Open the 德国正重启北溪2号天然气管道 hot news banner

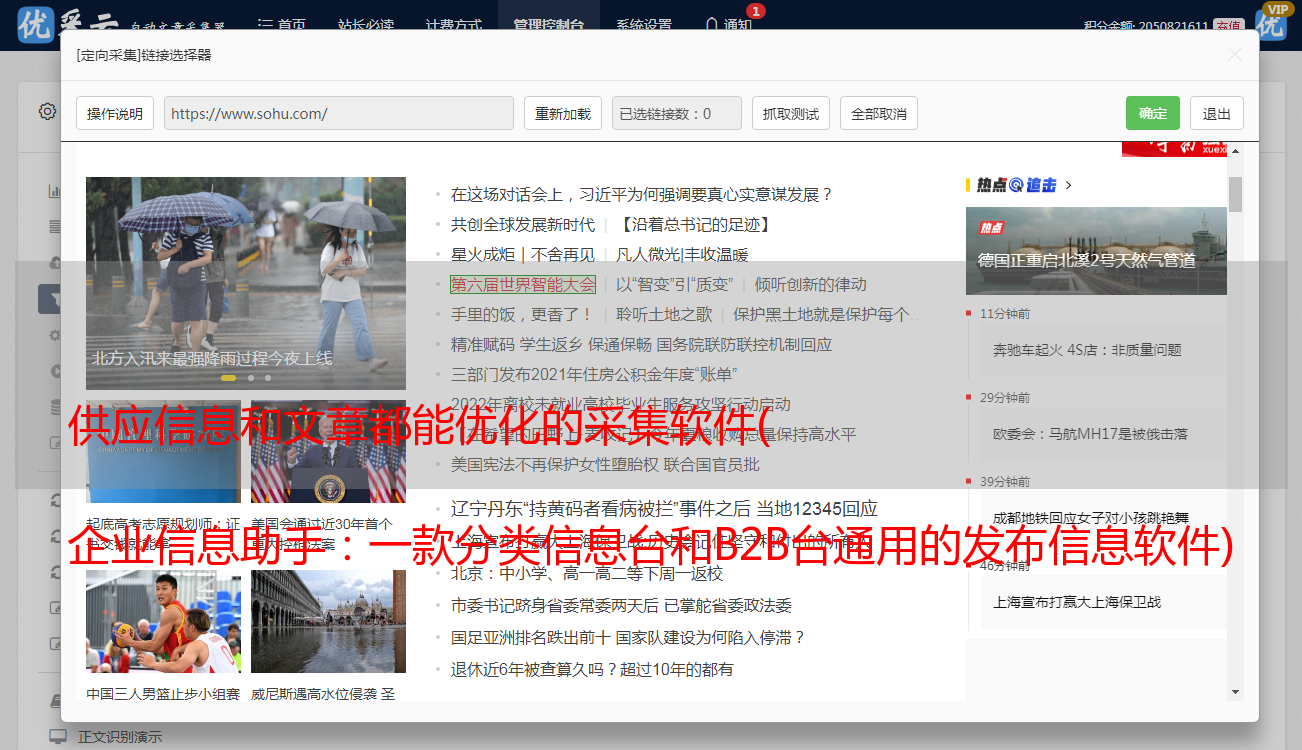[1095, 250]
